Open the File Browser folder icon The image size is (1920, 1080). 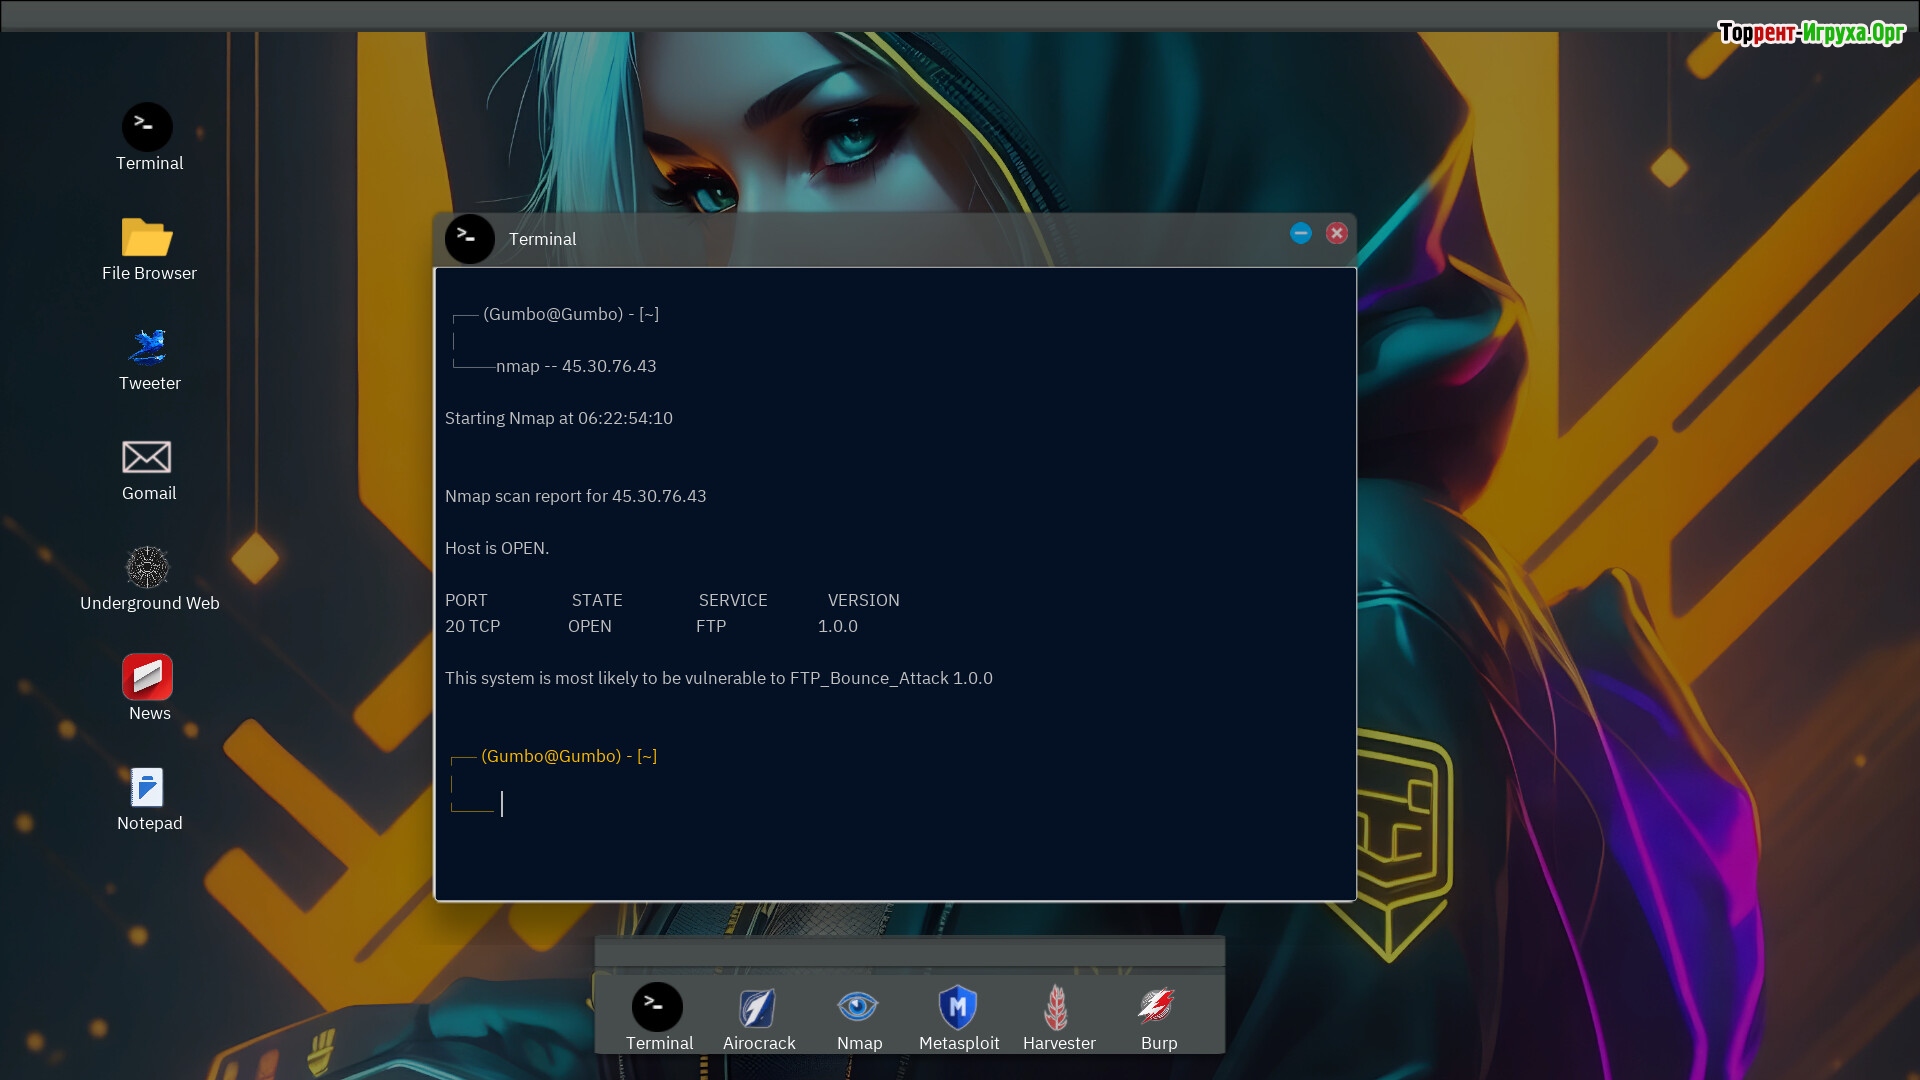(x=147, y=238)
